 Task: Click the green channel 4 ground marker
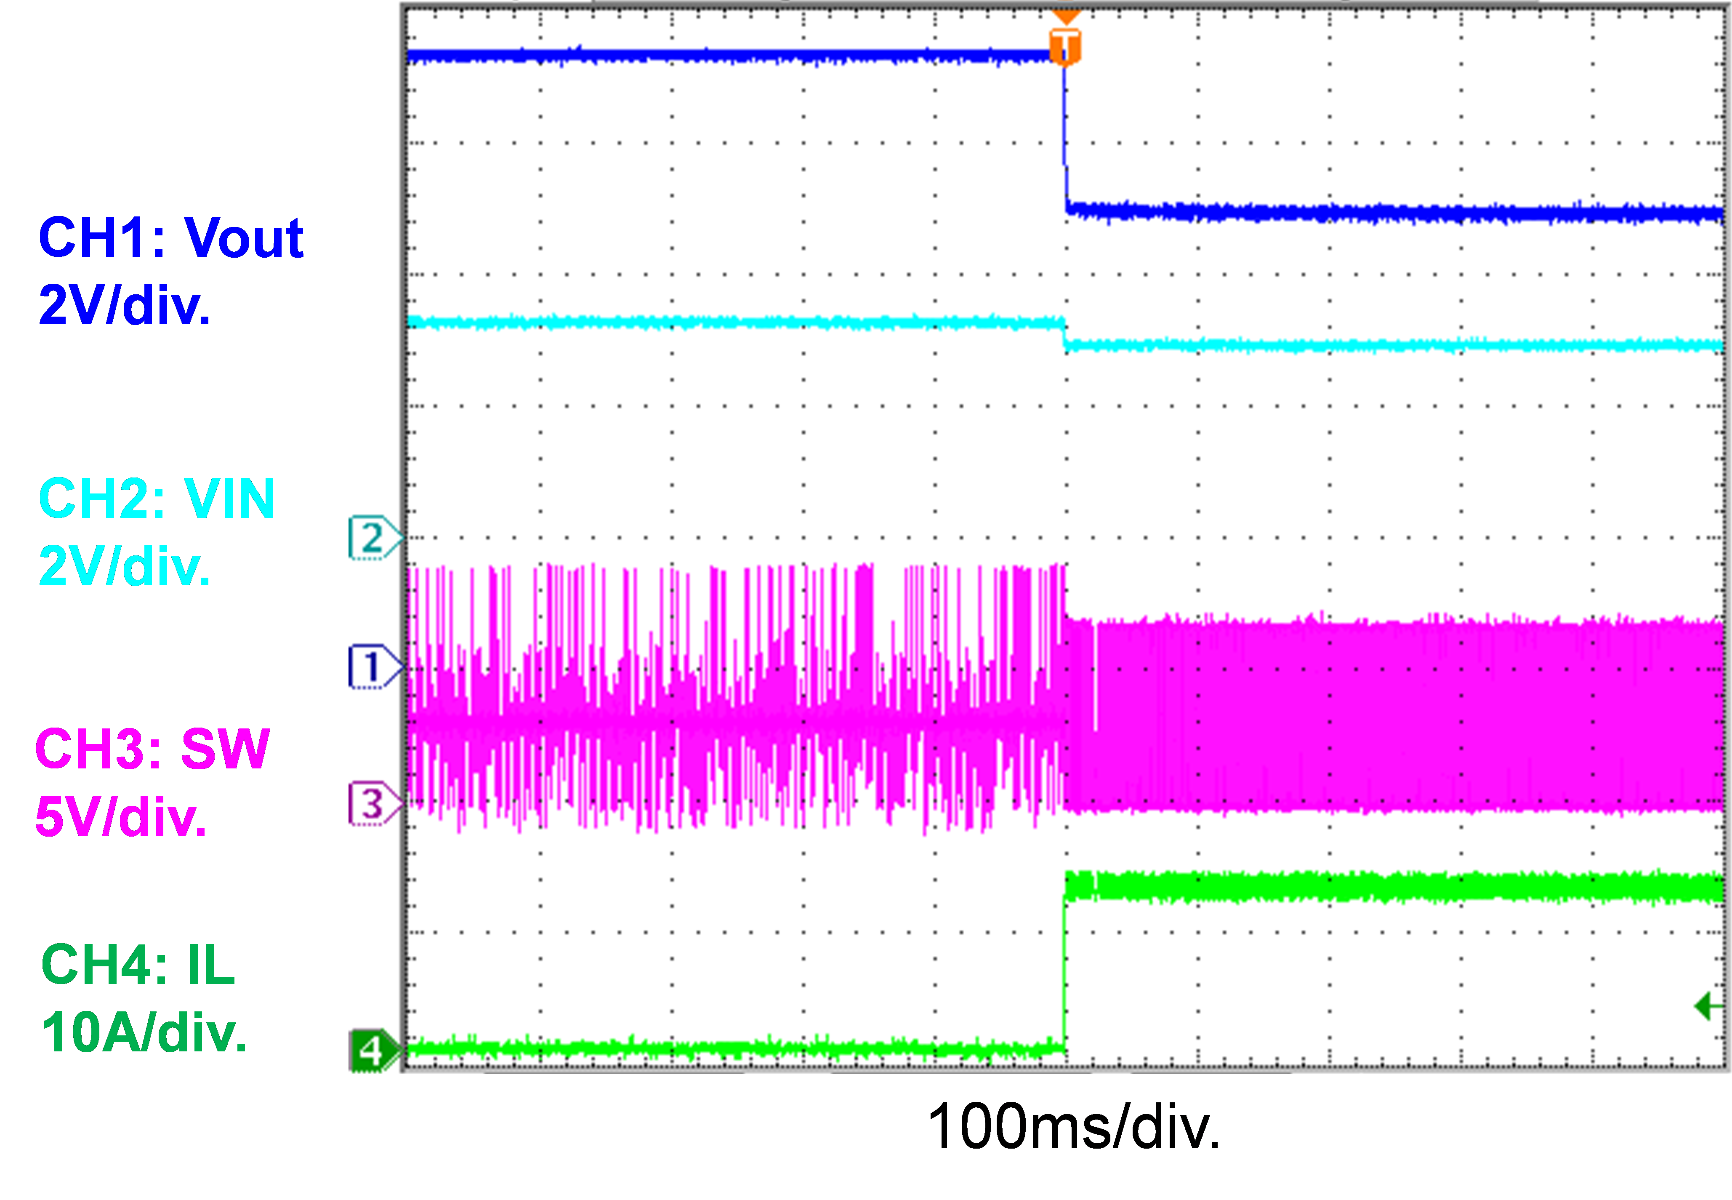pyautogui.click(x=374, y=1051)
